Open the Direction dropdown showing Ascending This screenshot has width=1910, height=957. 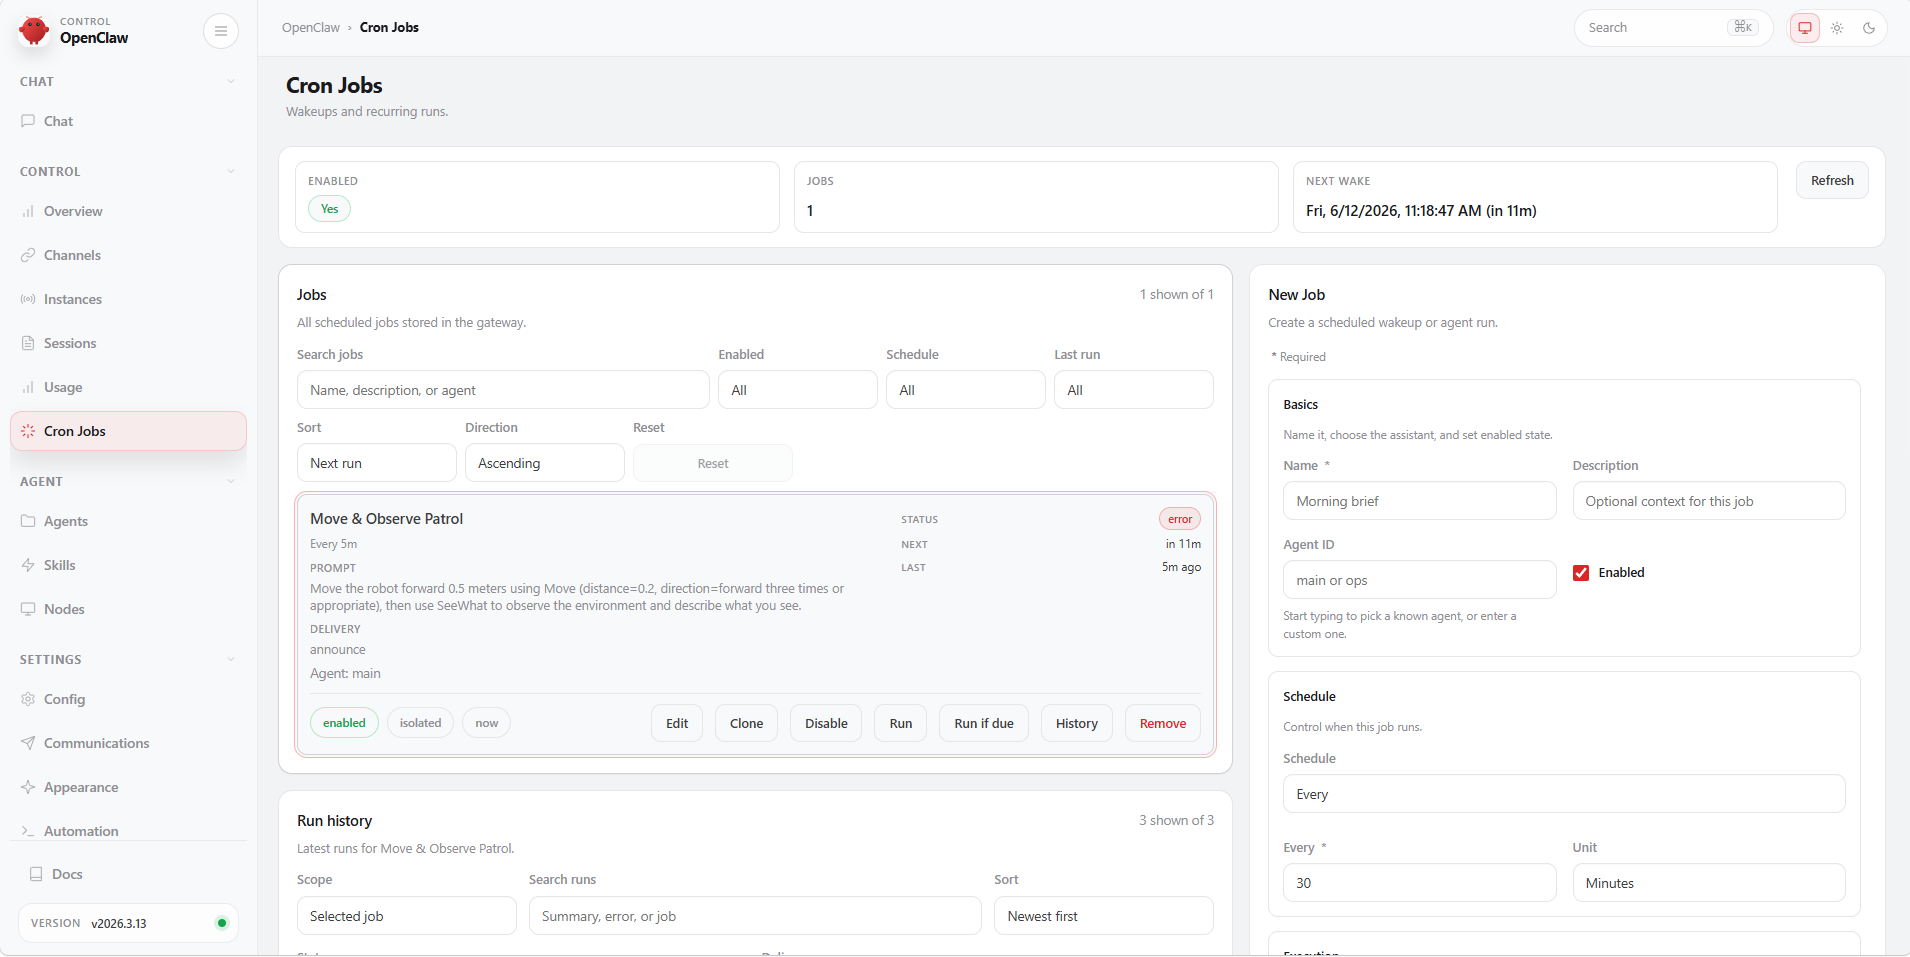pyautogui.click(x=544, y=463)
